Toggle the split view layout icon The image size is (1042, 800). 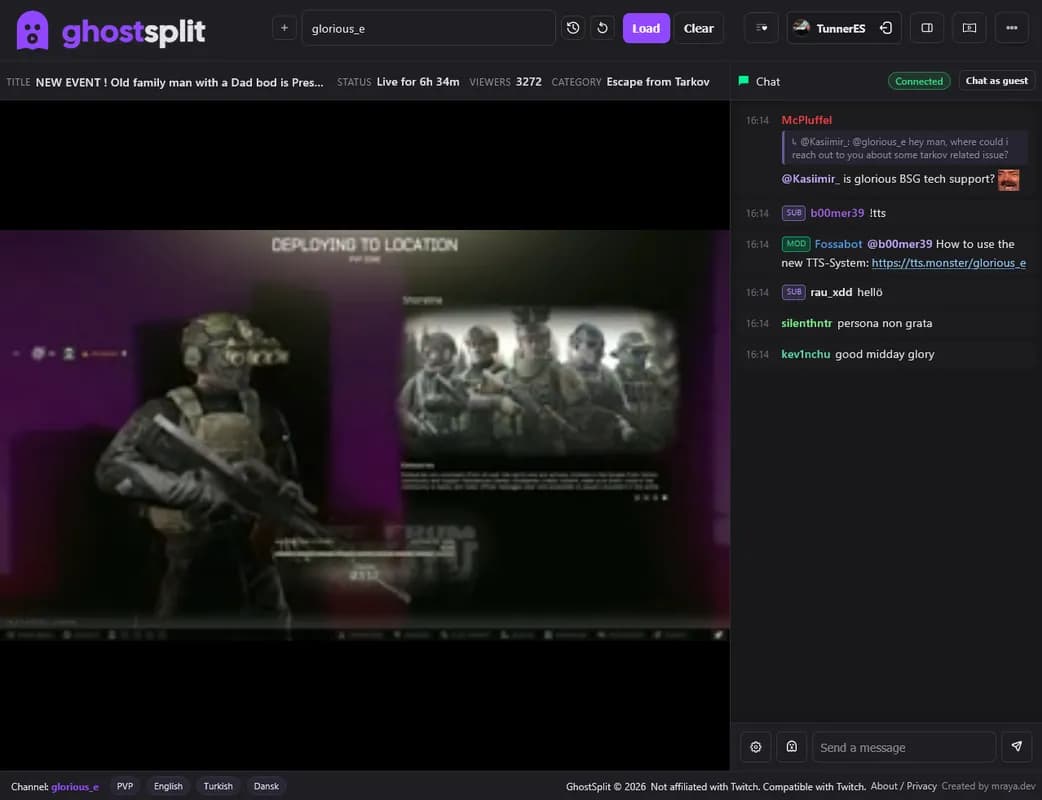(926, 28)
